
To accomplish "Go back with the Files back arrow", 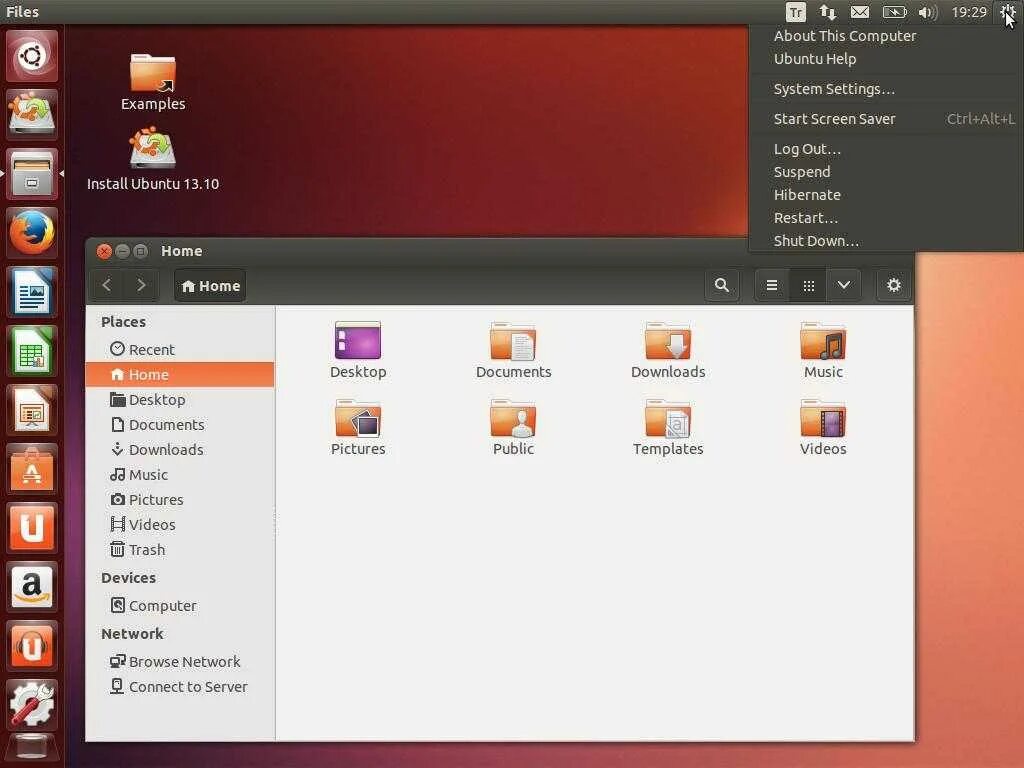I will click(107, 285).
